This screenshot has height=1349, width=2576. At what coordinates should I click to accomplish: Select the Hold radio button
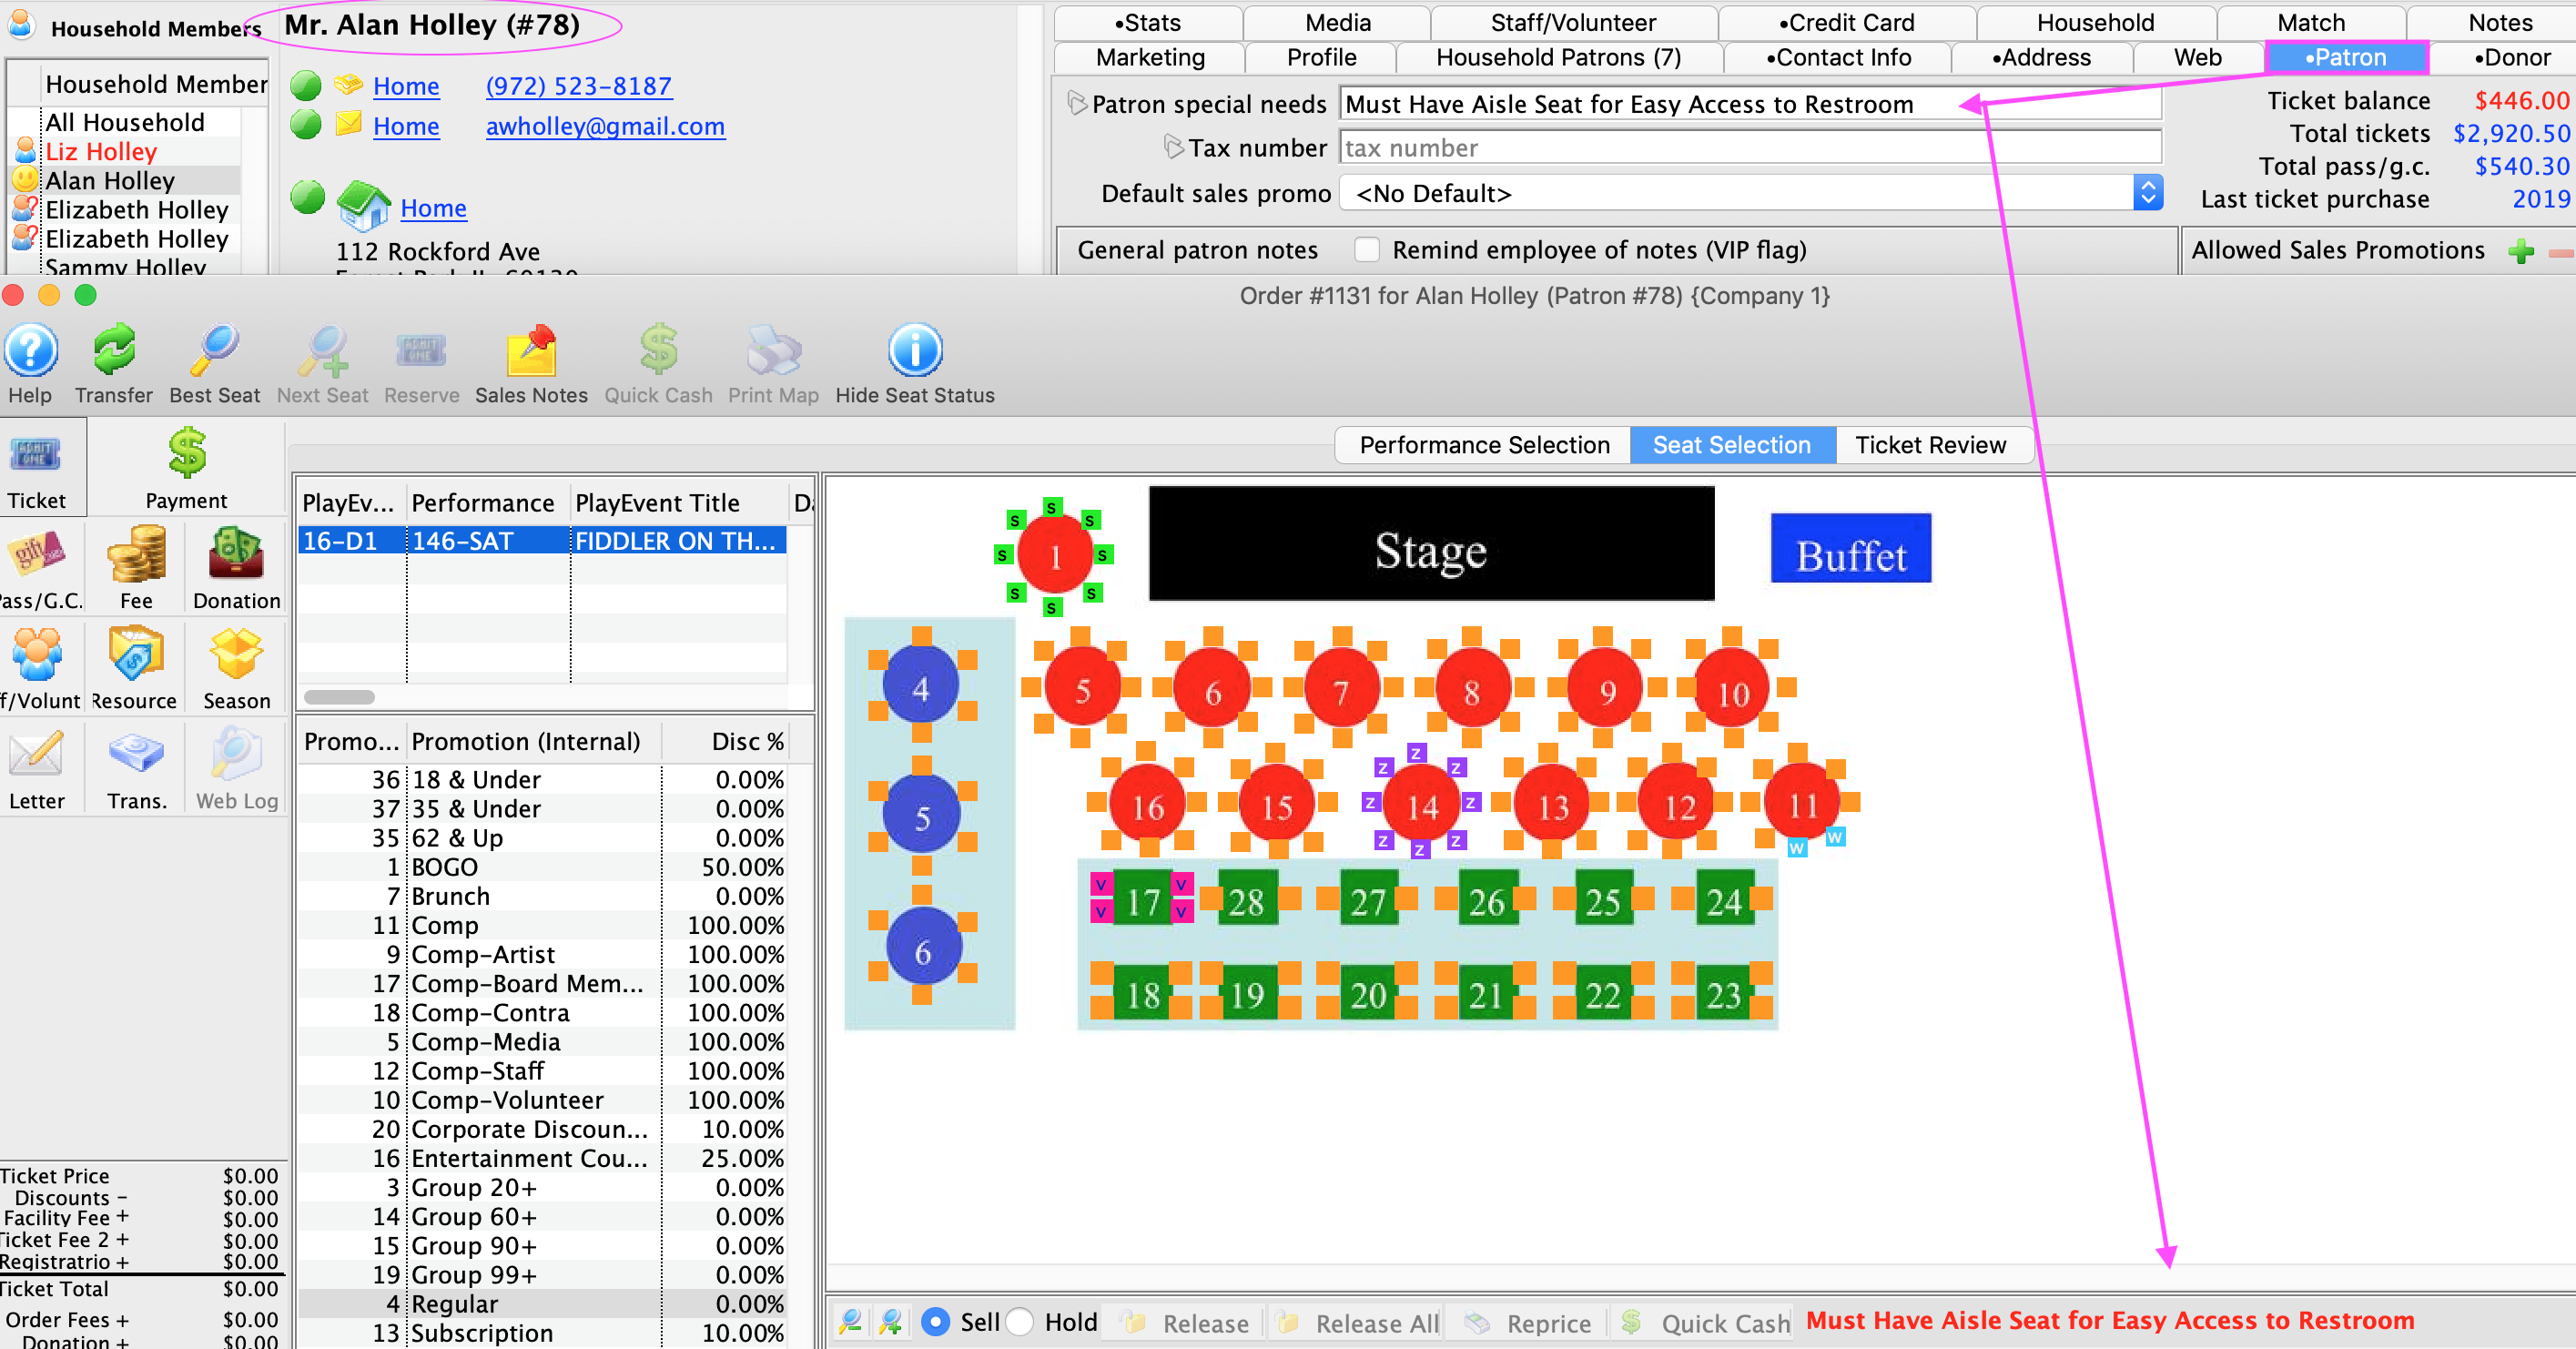tap(1019, 1322)
